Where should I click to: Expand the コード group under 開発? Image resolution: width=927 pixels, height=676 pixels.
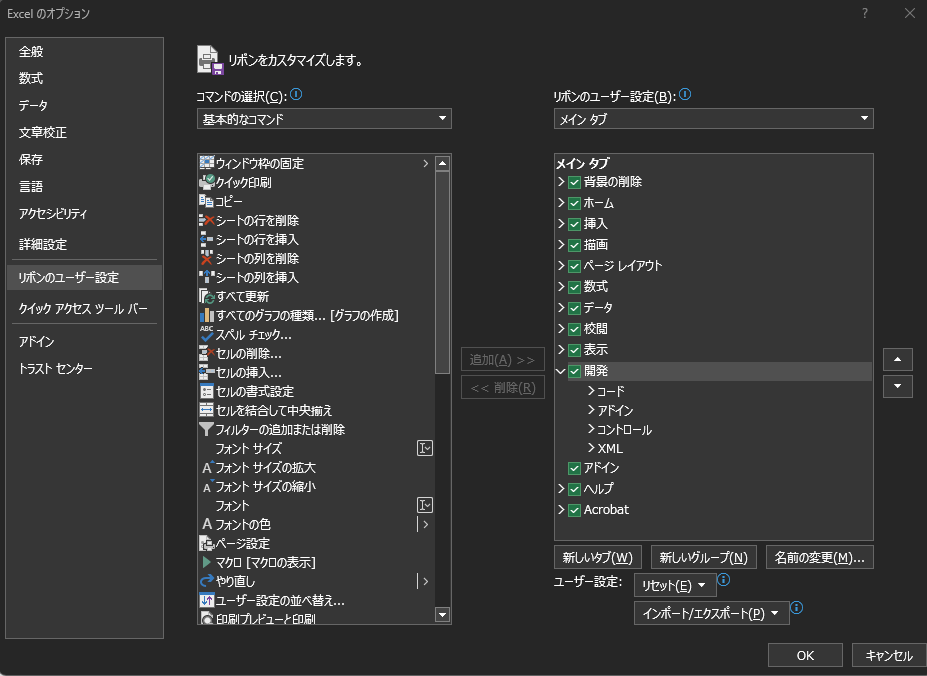pos(591,392)
